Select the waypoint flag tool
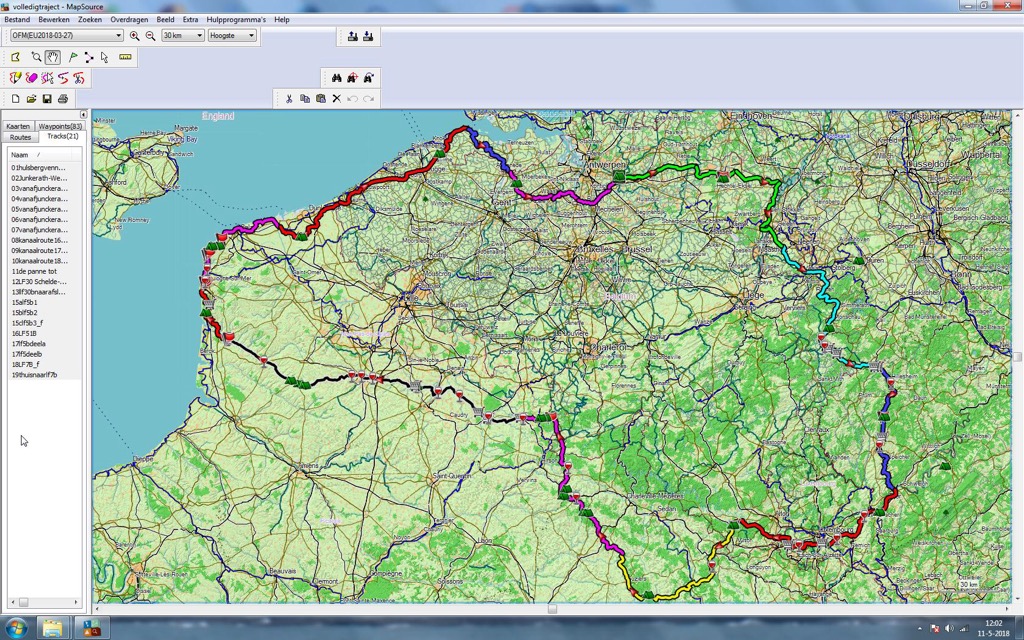 click(73, 57)
